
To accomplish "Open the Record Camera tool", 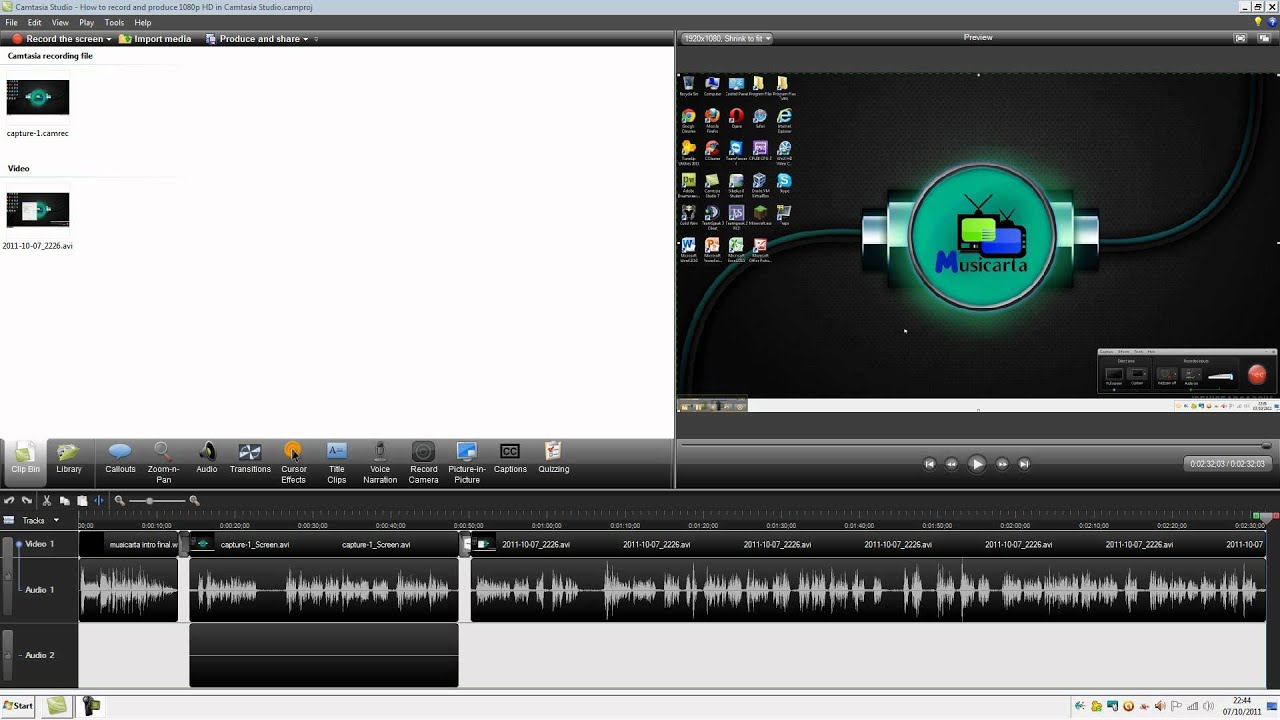I will [x=424, y=462].
